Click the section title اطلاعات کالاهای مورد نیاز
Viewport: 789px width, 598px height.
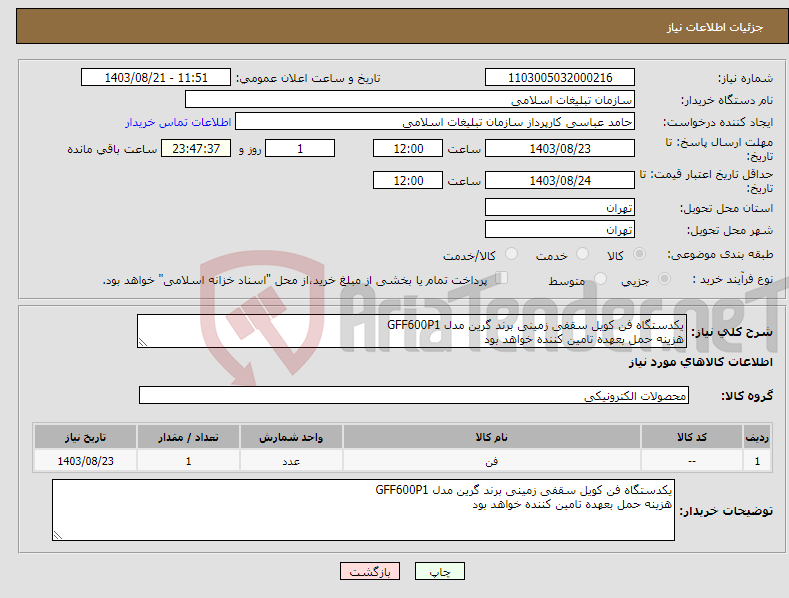(700, 362)
